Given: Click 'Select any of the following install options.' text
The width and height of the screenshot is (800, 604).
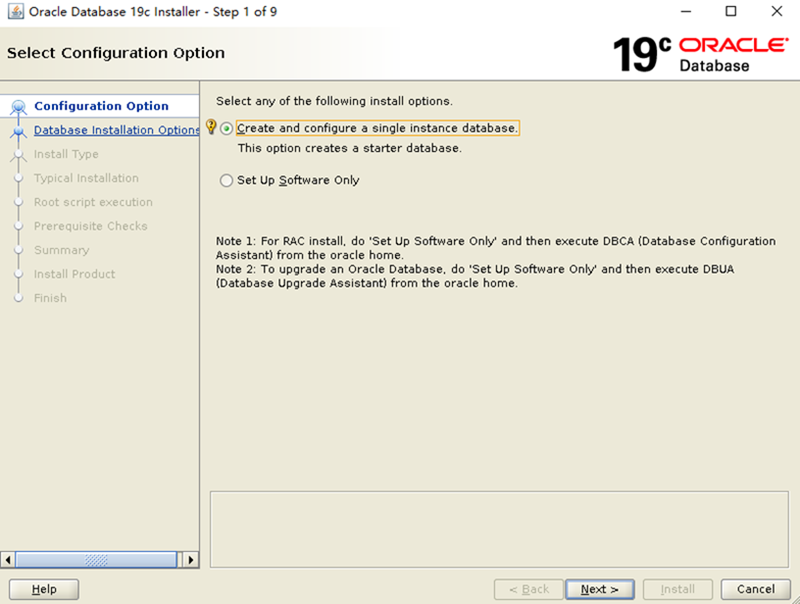Looking at the screenshot, I should coord(334,101).
